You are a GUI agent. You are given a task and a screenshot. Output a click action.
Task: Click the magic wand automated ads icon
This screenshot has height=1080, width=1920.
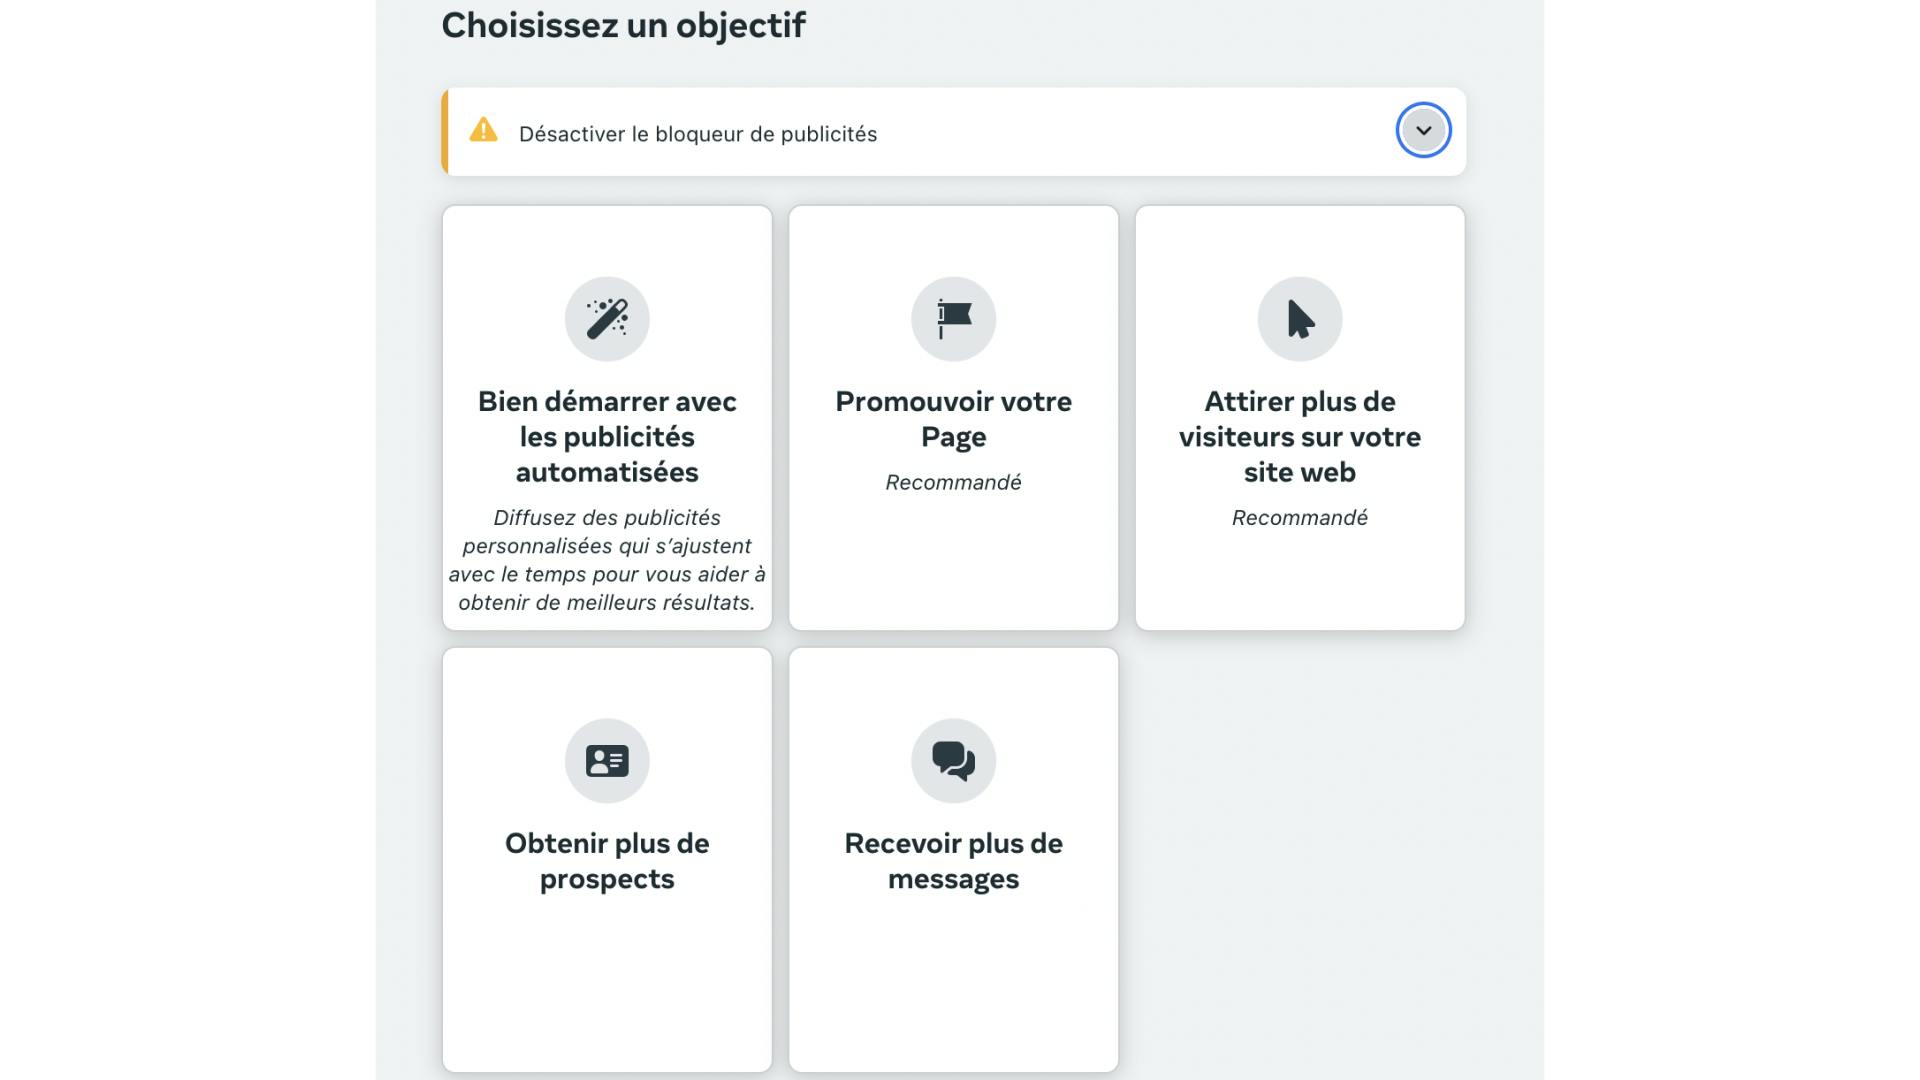607,319
